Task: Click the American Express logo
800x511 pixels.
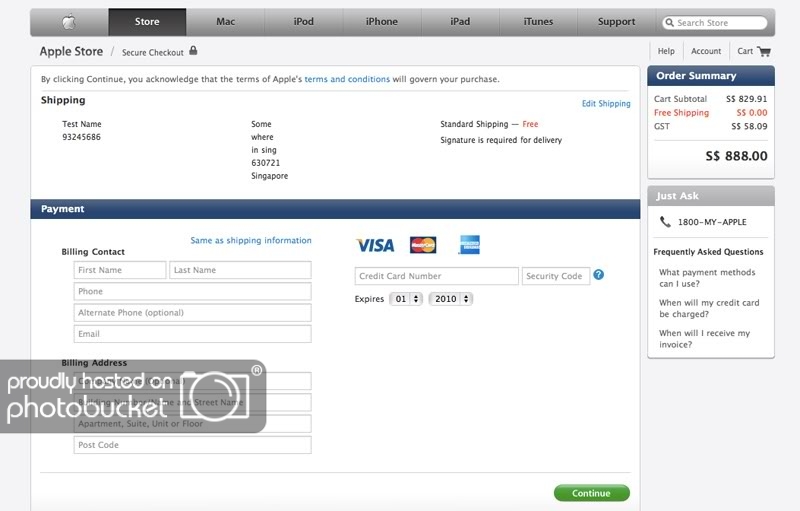Action: [469, 245]
